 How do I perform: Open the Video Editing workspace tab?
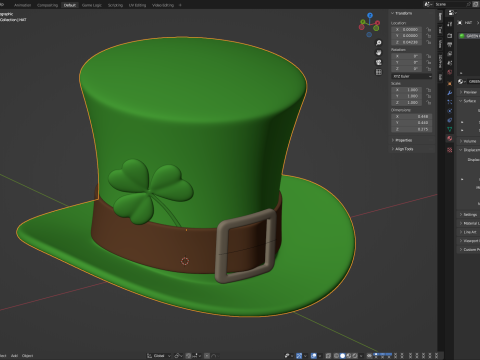click(163, 5)
